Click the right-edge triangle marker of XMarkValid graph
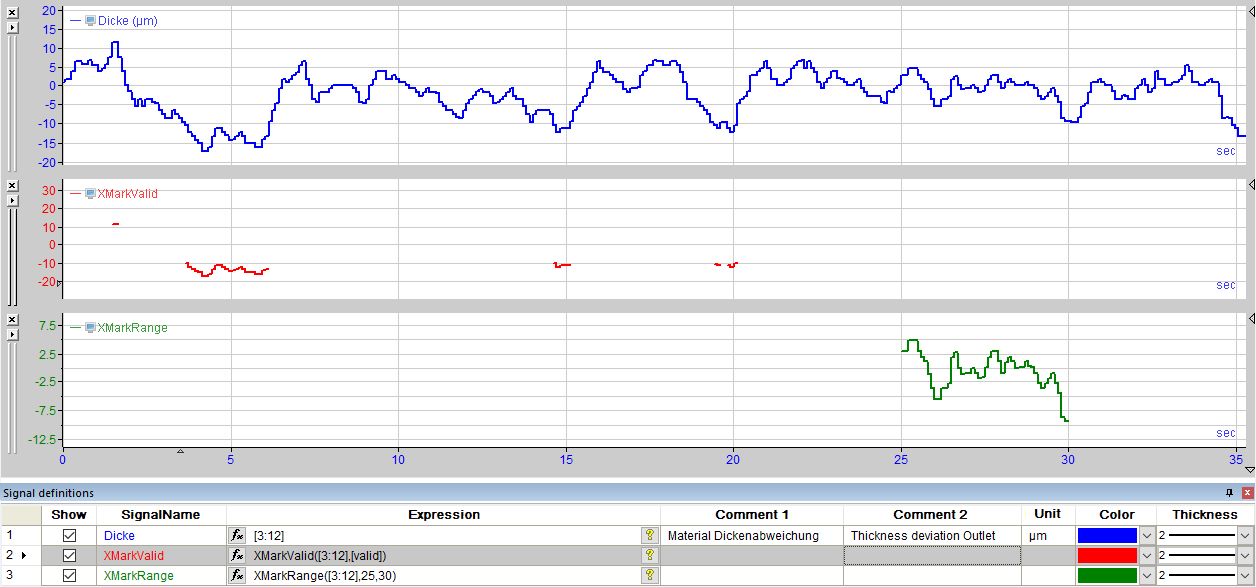This screenshot has width=1256, height=587. [1251, 185]
